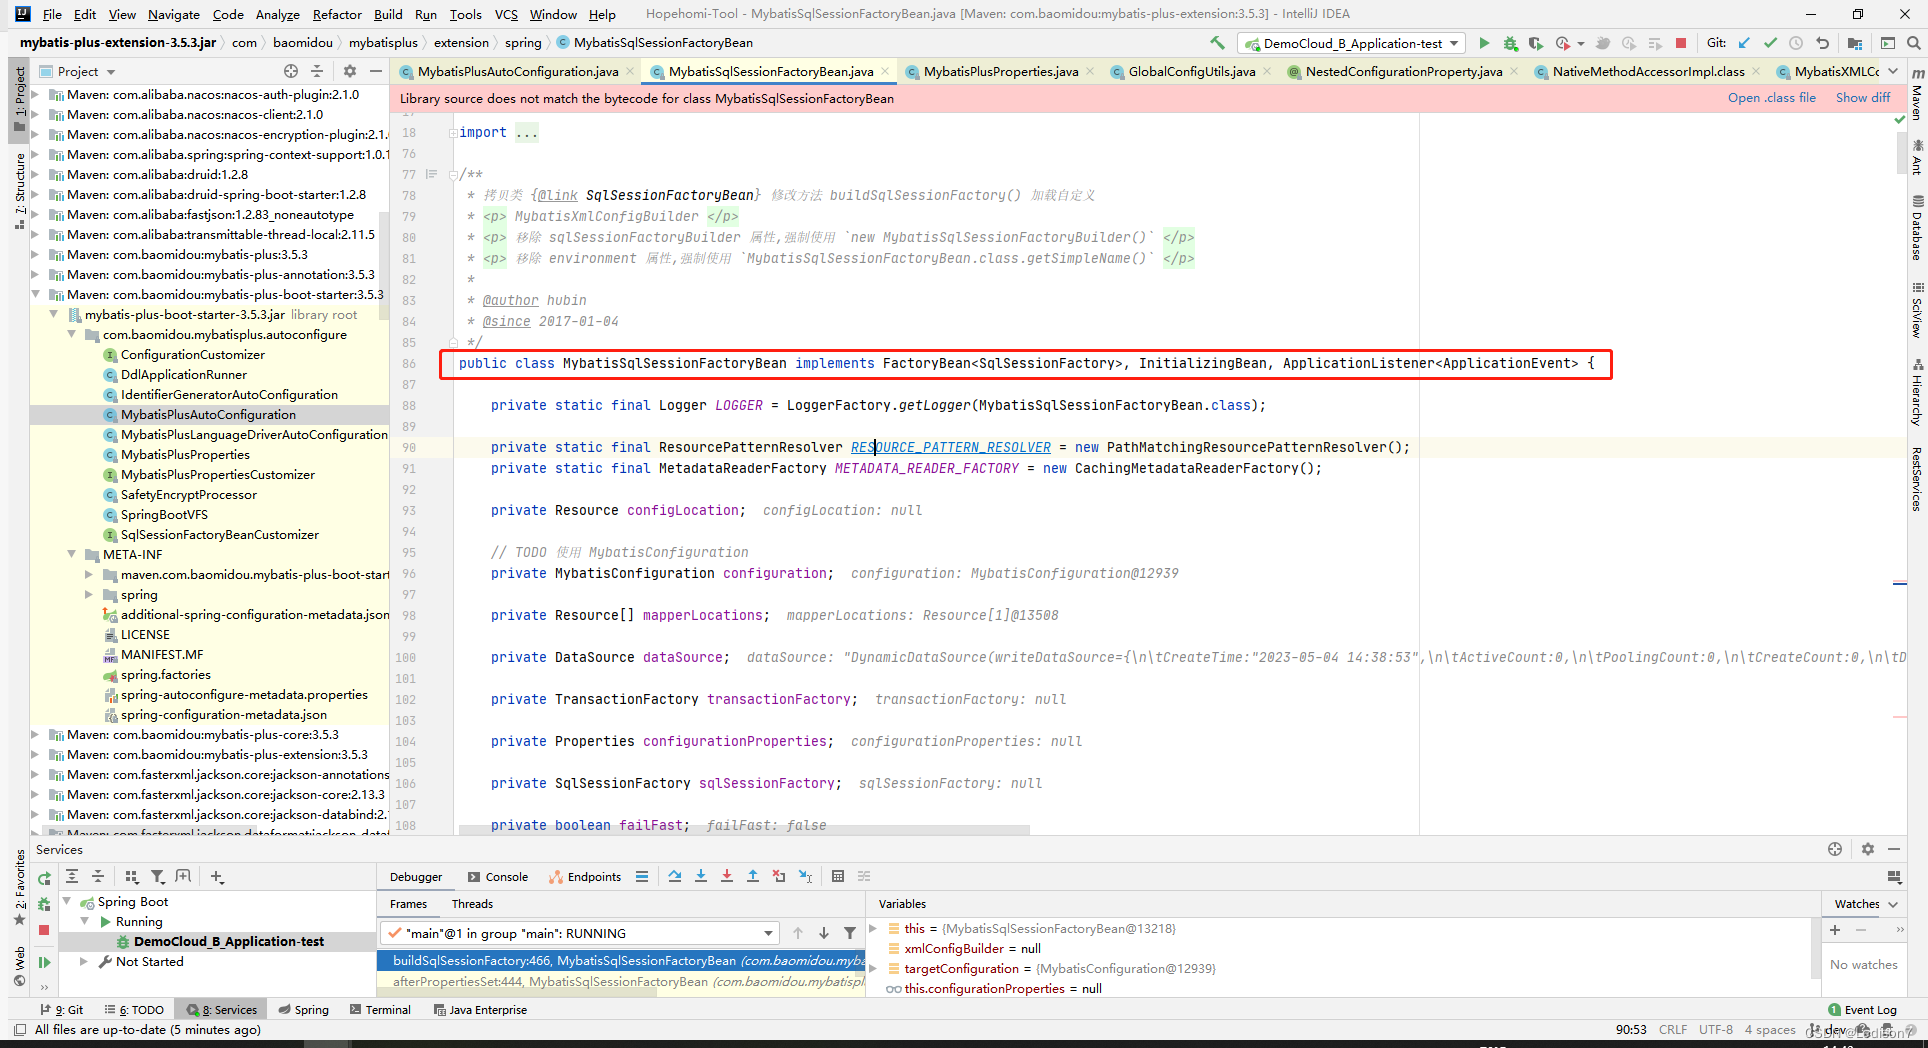
Task: Open the 9: Git tool window
Action: click(61, 1010)
